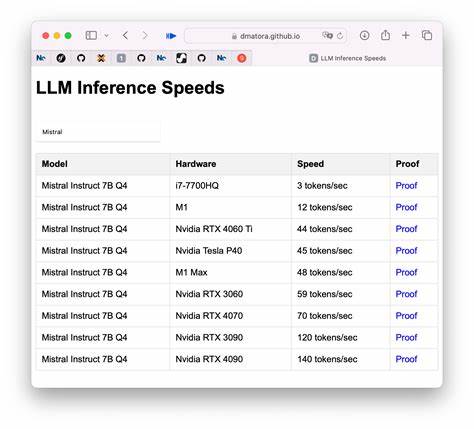The width and height of the screenshot is (474, 429).
Task: Click the green full-screen window button
Action: [68, 36]
